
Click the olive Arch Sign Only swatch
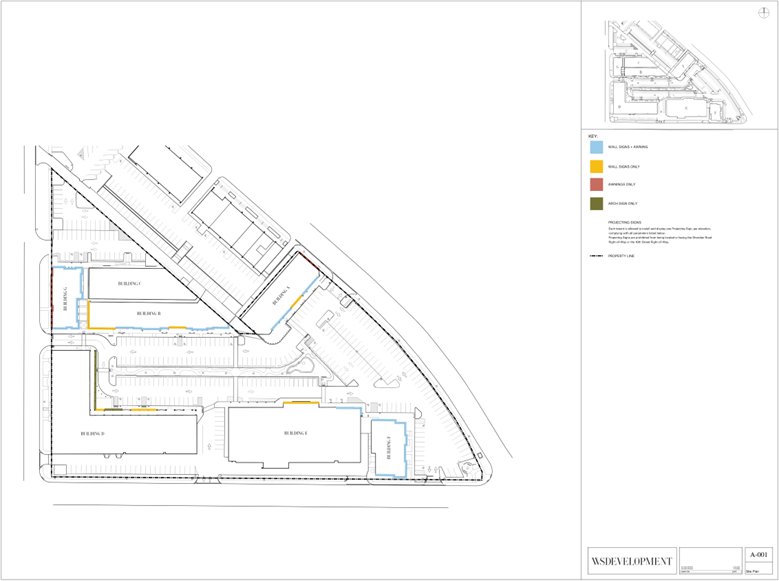click(x=597, y=203)
